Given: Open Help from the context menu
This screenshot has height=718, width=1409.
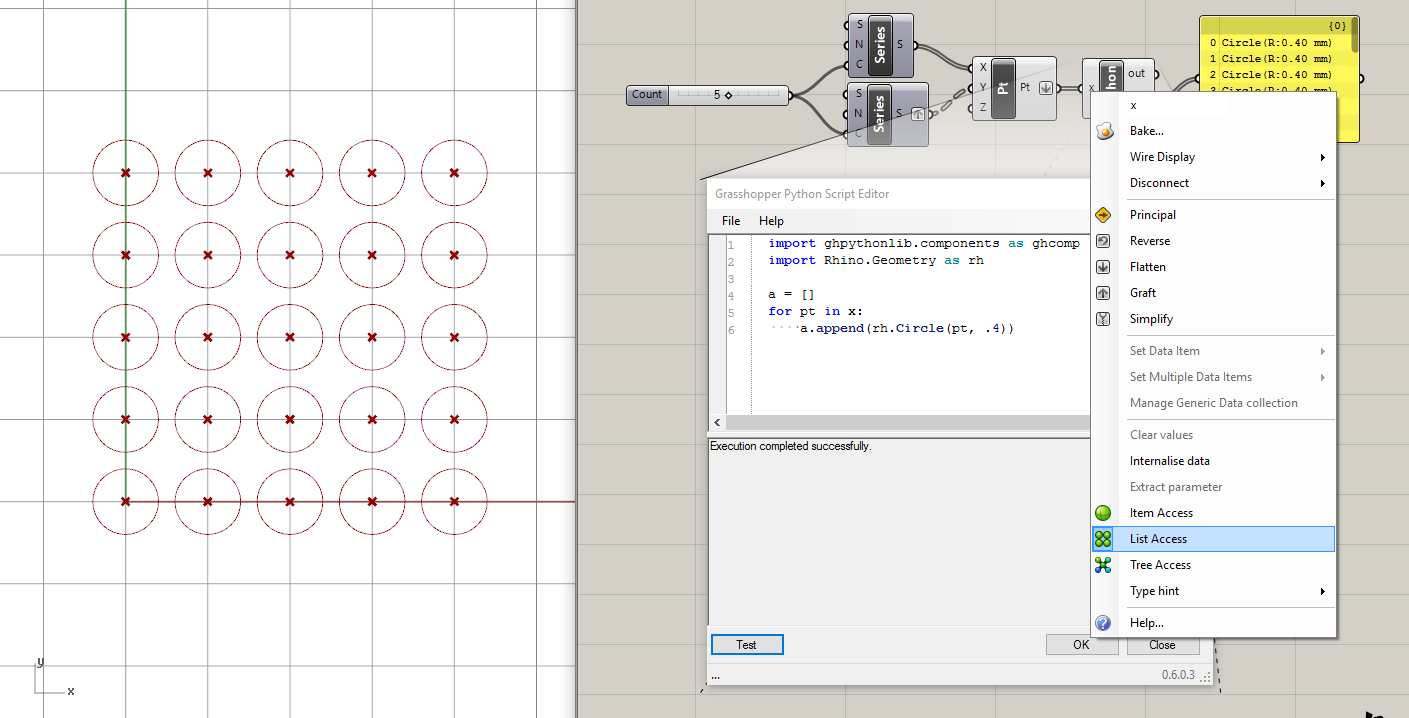Looking at the screenshot, I should pyautogui.click(x=1147, y=622).
